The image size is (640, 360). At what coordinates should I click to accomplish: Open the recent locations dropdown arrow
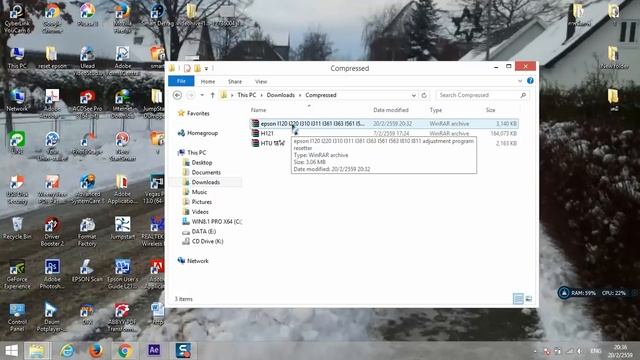coord(202,95)
